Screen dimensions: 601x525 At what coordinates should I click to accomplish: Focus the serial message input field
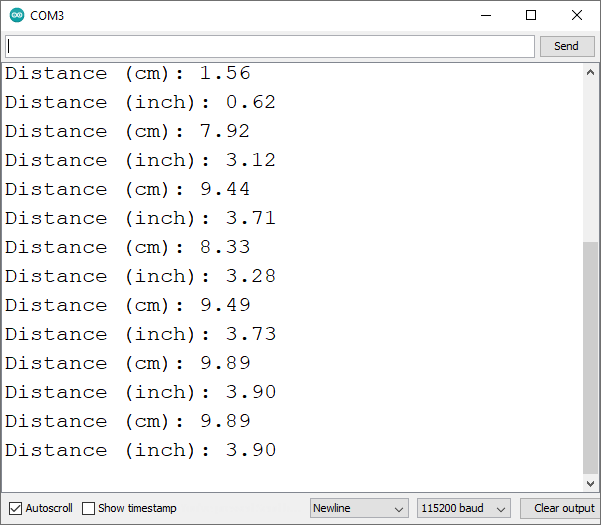coord(270,46)
